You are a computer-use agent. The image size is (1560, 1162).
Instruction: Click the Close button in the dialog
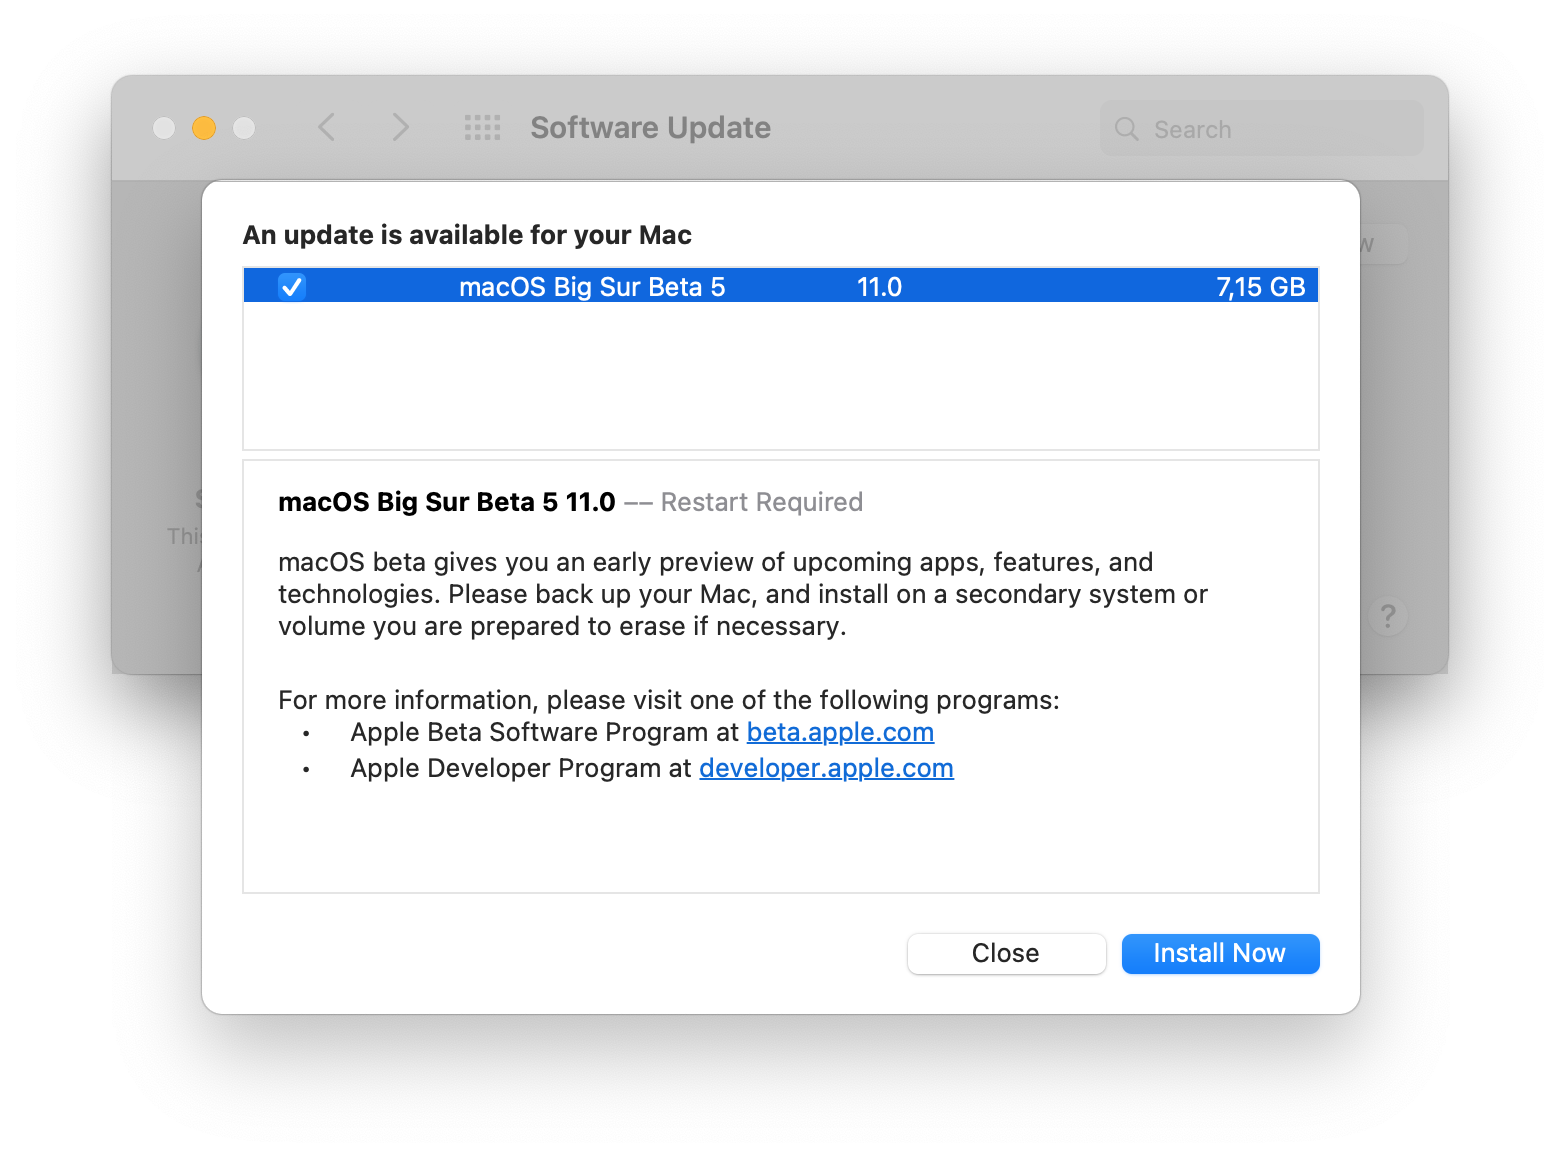click(1006, 953)
